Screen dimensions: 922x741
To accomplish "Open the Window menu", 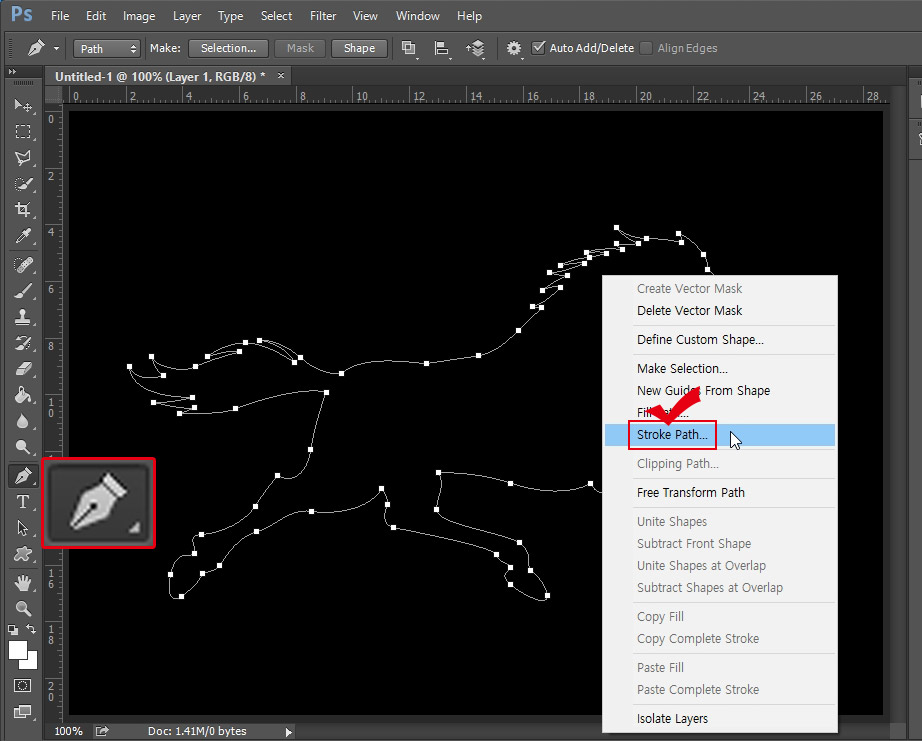I will tap(417, 16).
